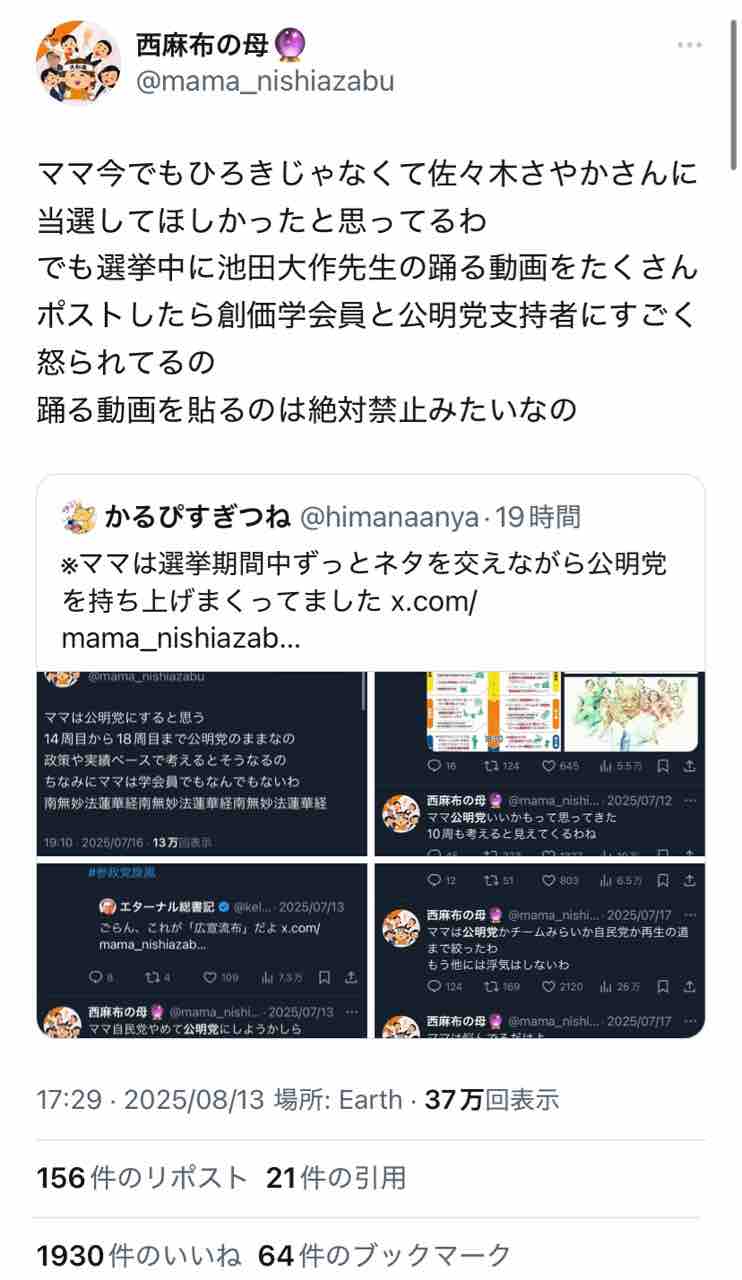This screenshot has width=742, height=1280.
Task: Click the bookmark icon beside 26万 views
Action: (x=662, y=986)
